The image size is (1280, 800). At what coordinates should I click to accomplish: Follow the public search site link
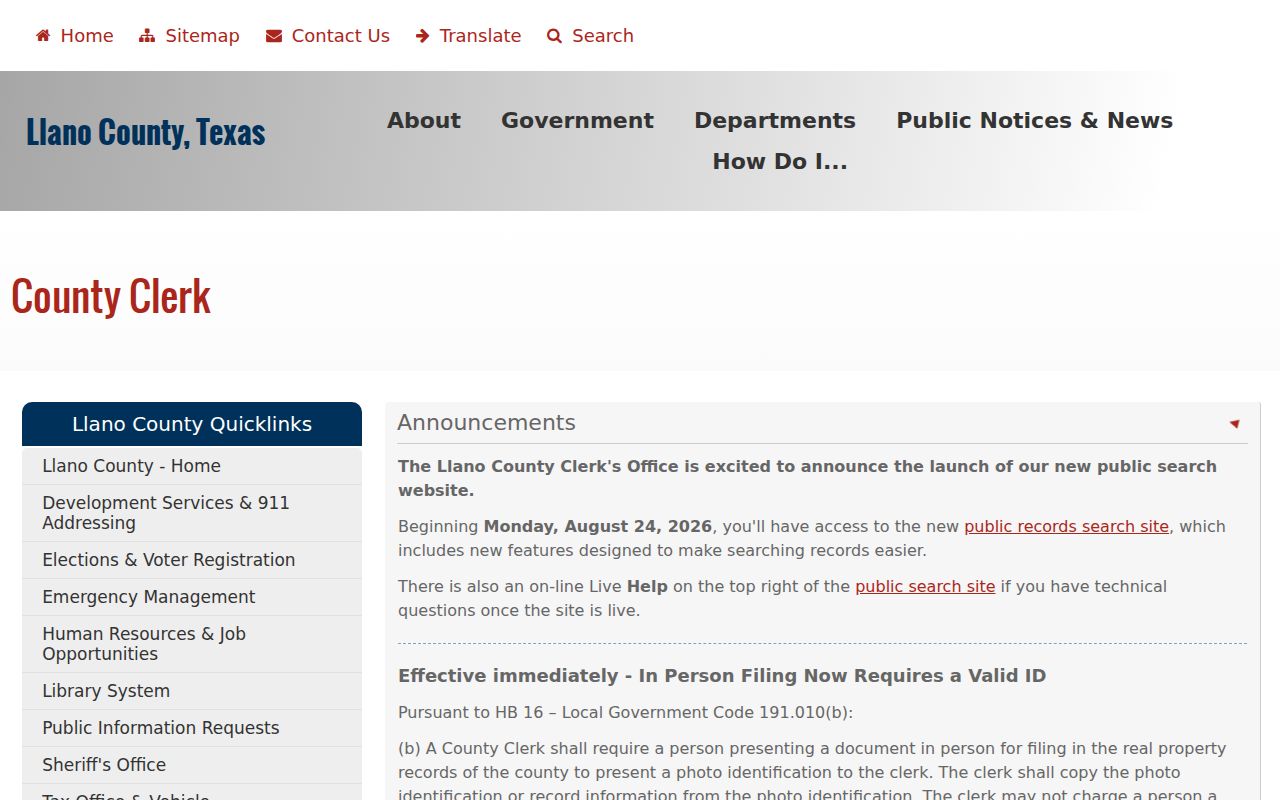tap(925, 586)
